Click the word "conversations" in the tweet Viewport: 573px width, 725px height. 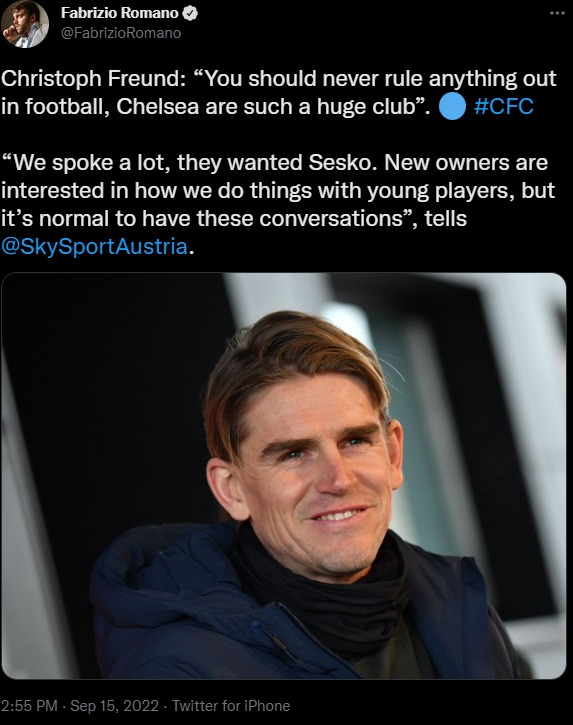point(331,218)
